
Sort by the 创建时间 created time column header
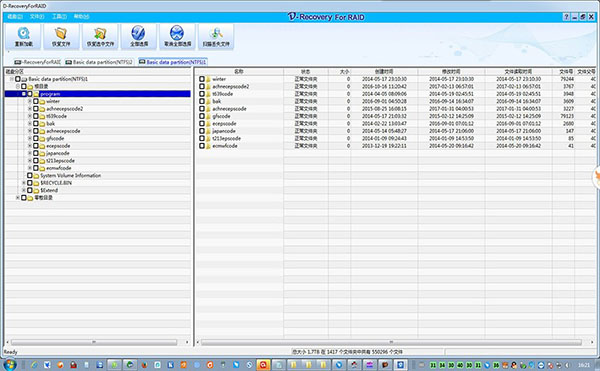point(384,72)
